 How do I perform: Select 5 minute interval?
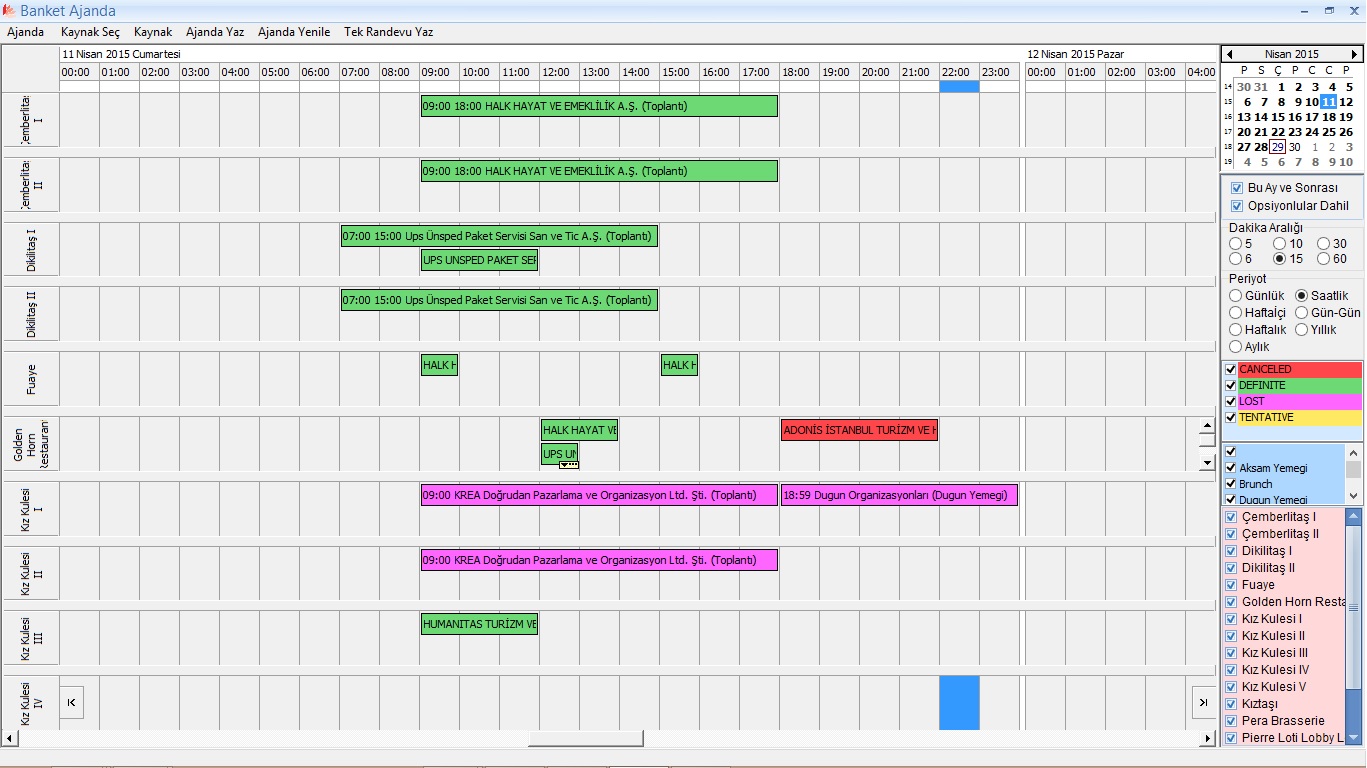[x=1236, y=244]
